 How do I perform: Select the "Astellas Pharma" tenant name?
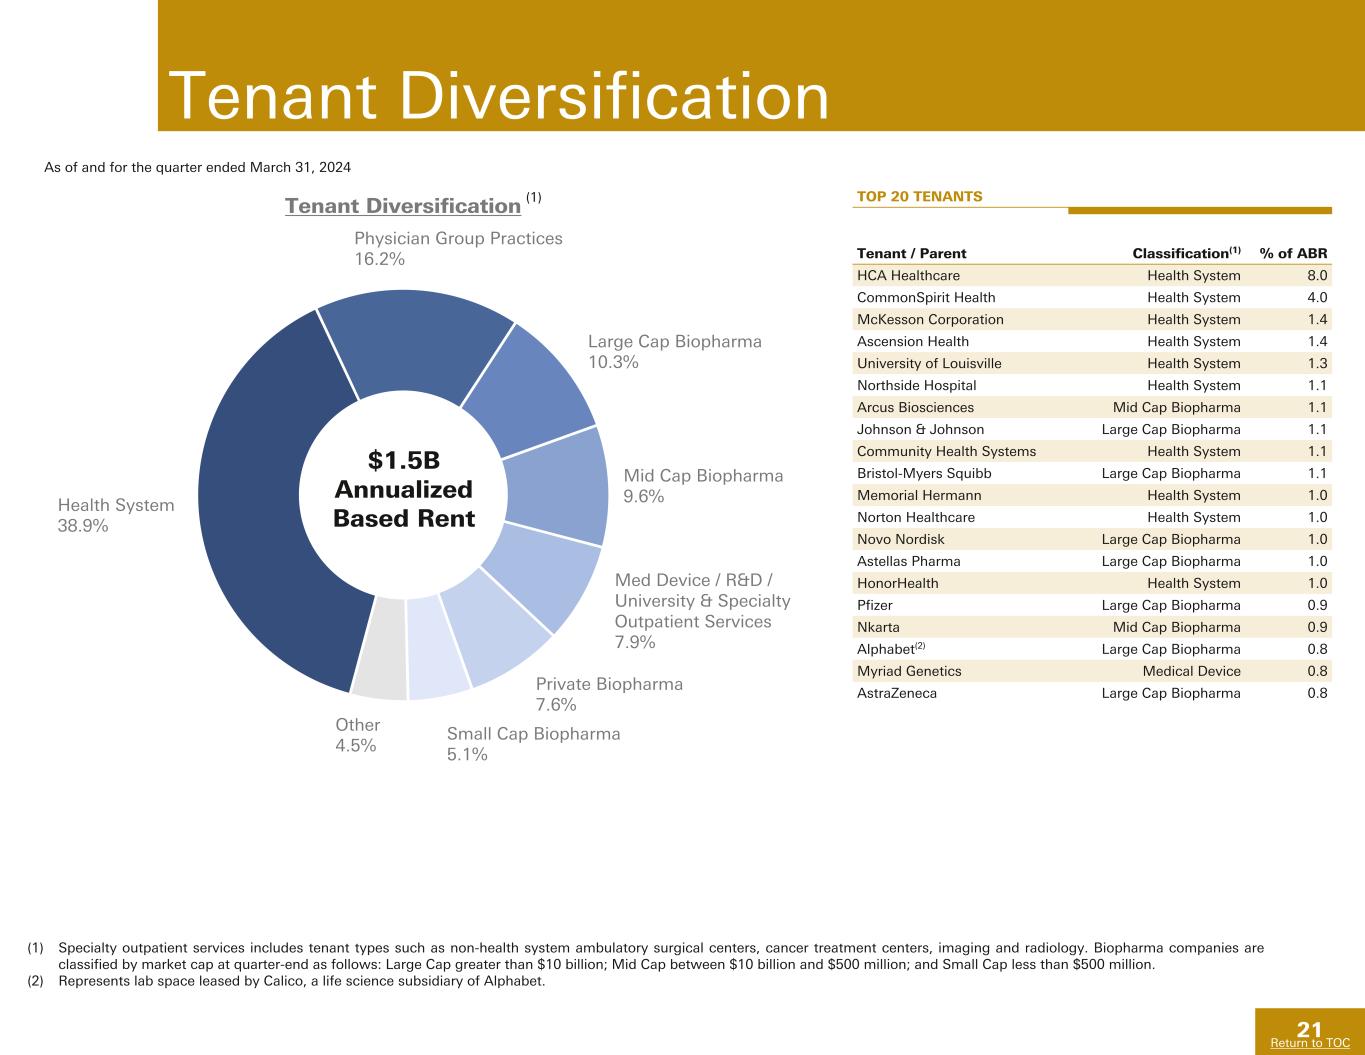coord(909,561)
